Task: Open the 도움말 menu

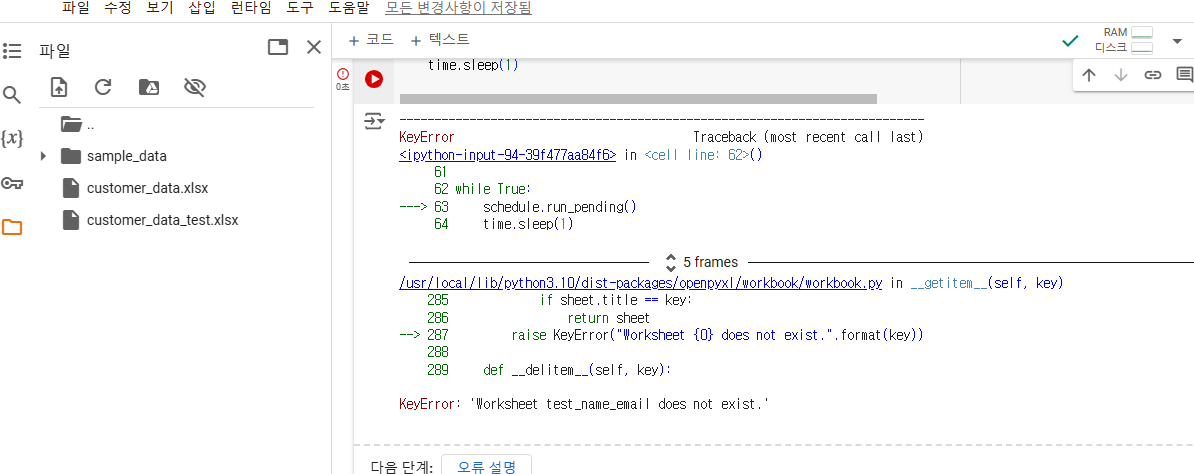Action: (x=349, y=8)
